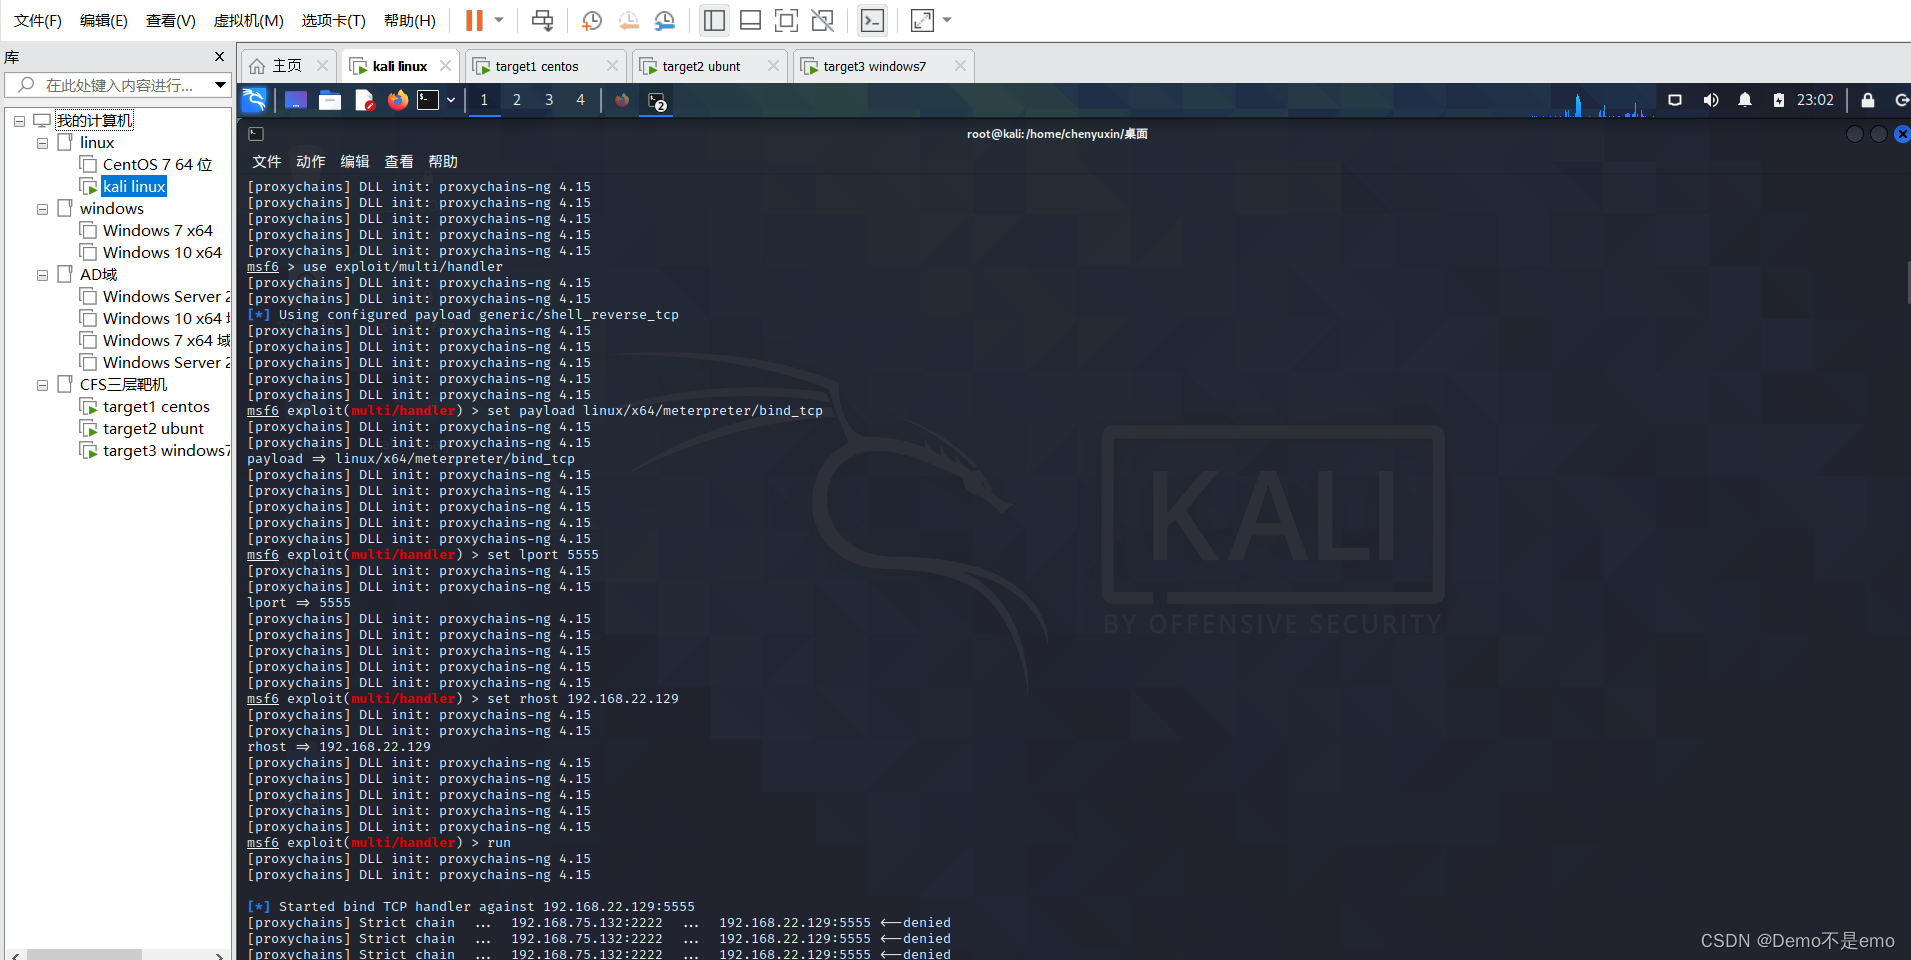
Task: Toggle the console view button
Action: 873,20
